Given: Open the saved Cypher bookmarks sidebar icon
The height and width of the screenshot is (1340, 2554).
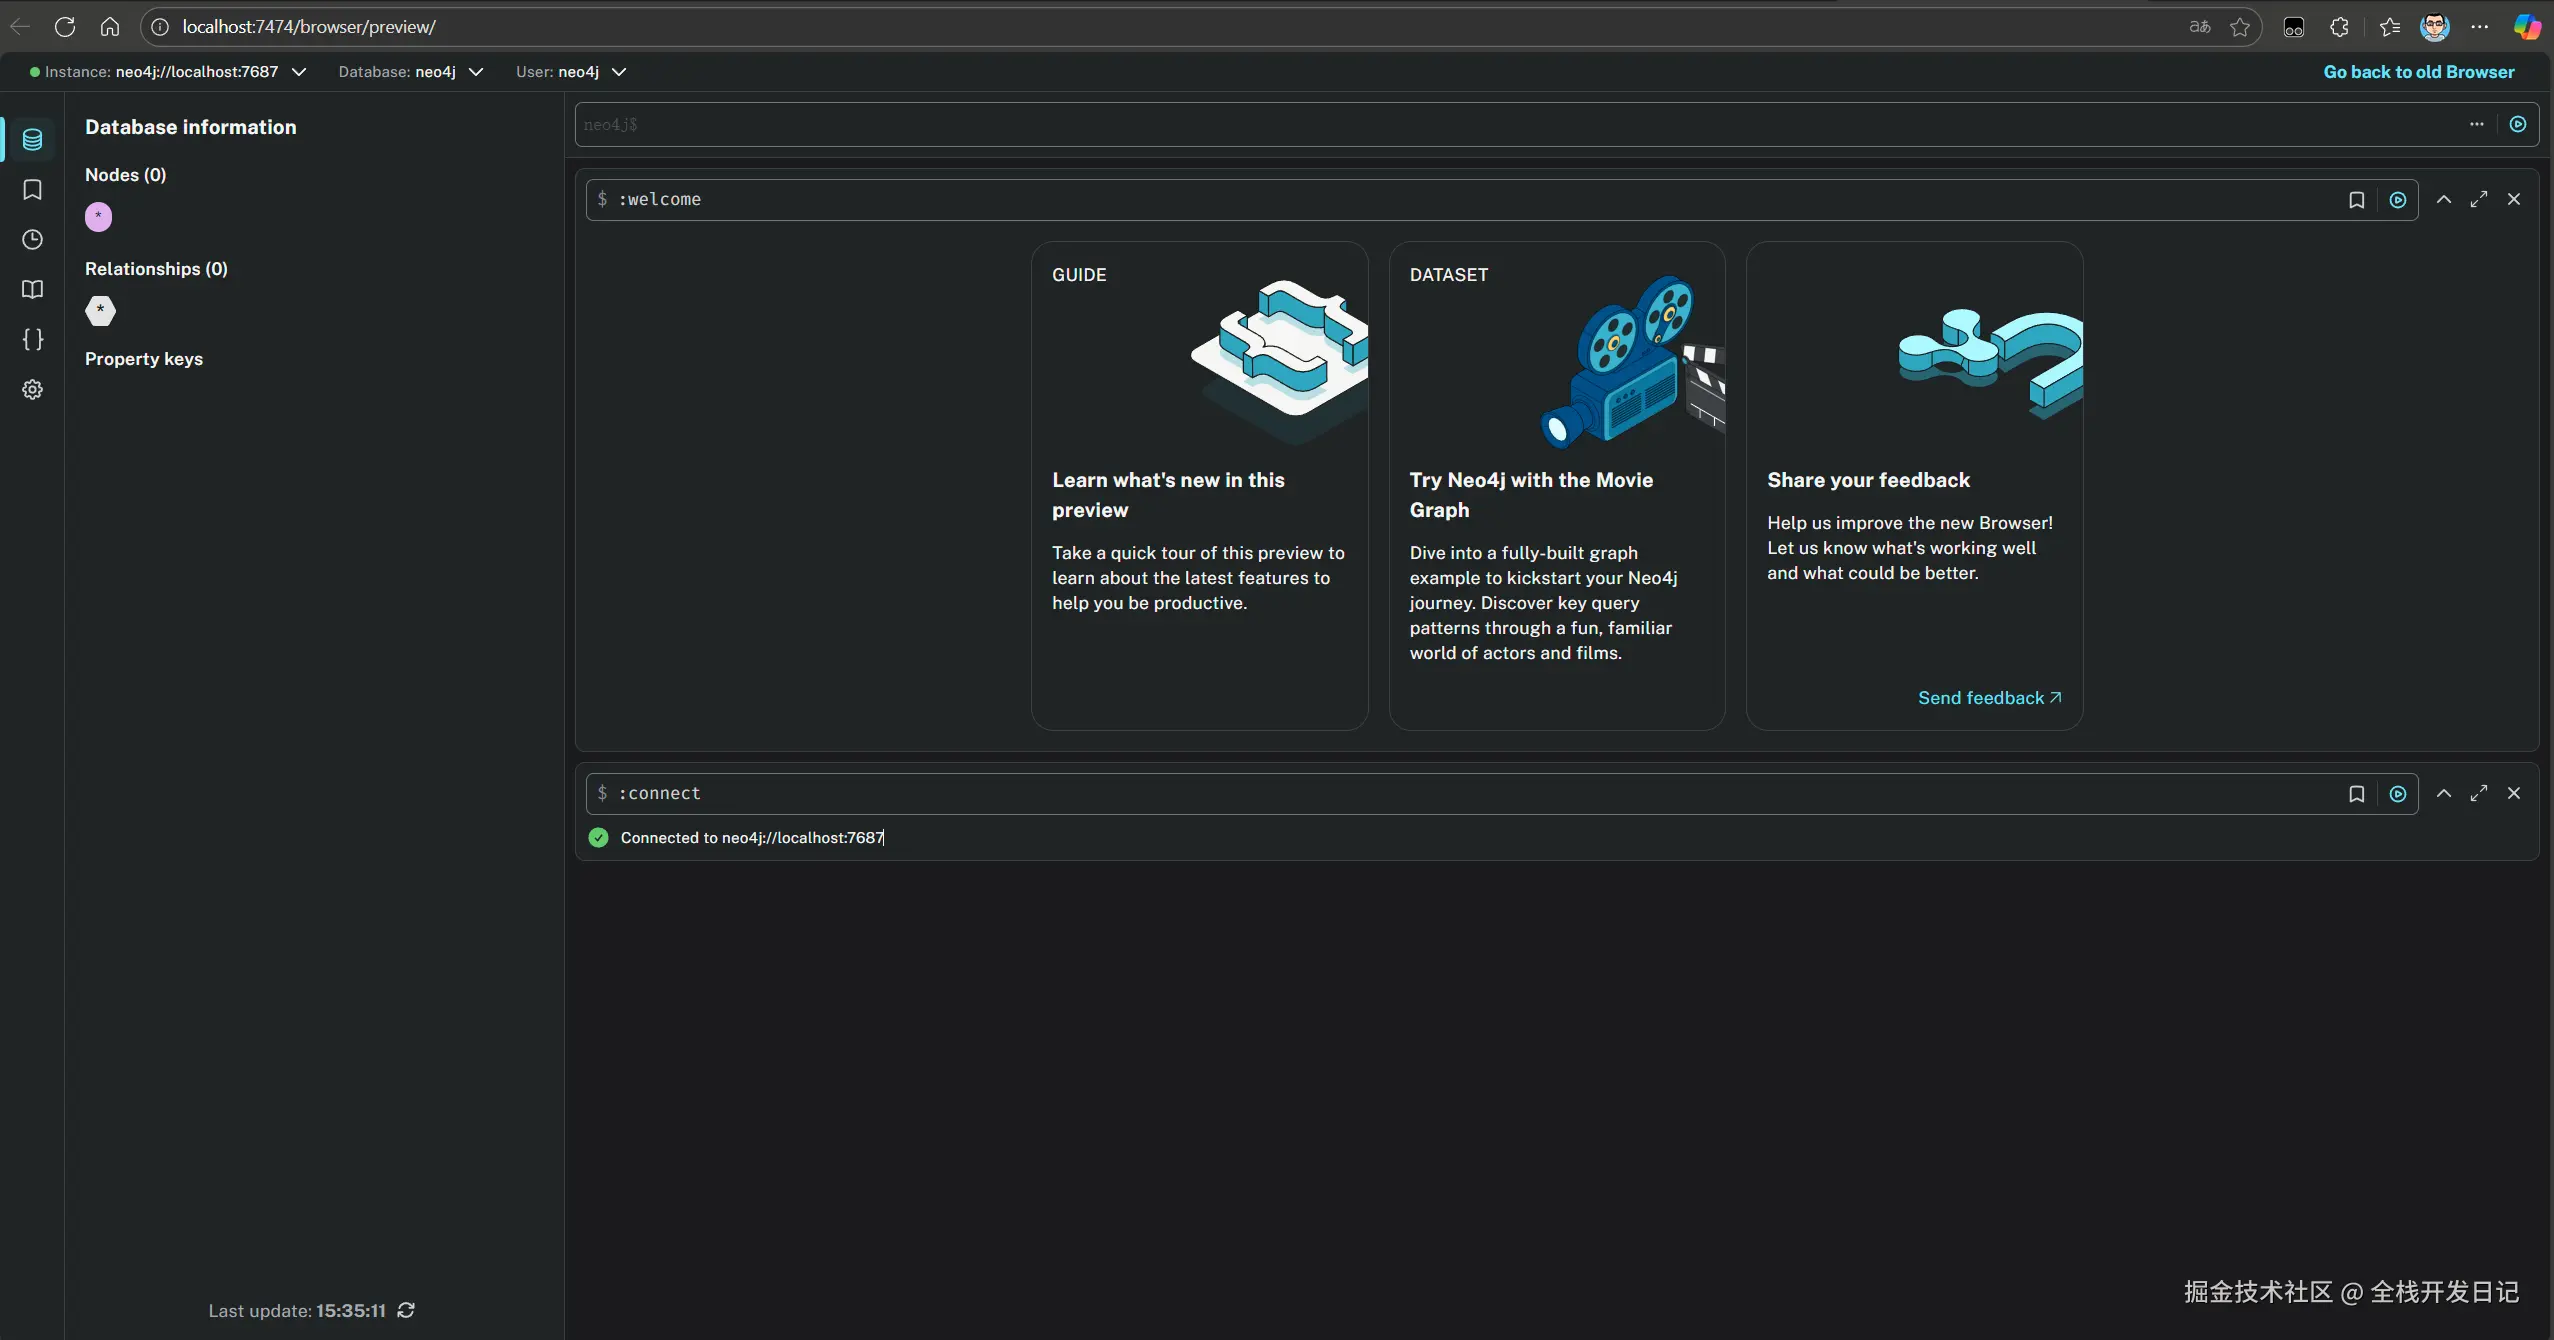Looking at the screenshot, I should pos(32,190).
